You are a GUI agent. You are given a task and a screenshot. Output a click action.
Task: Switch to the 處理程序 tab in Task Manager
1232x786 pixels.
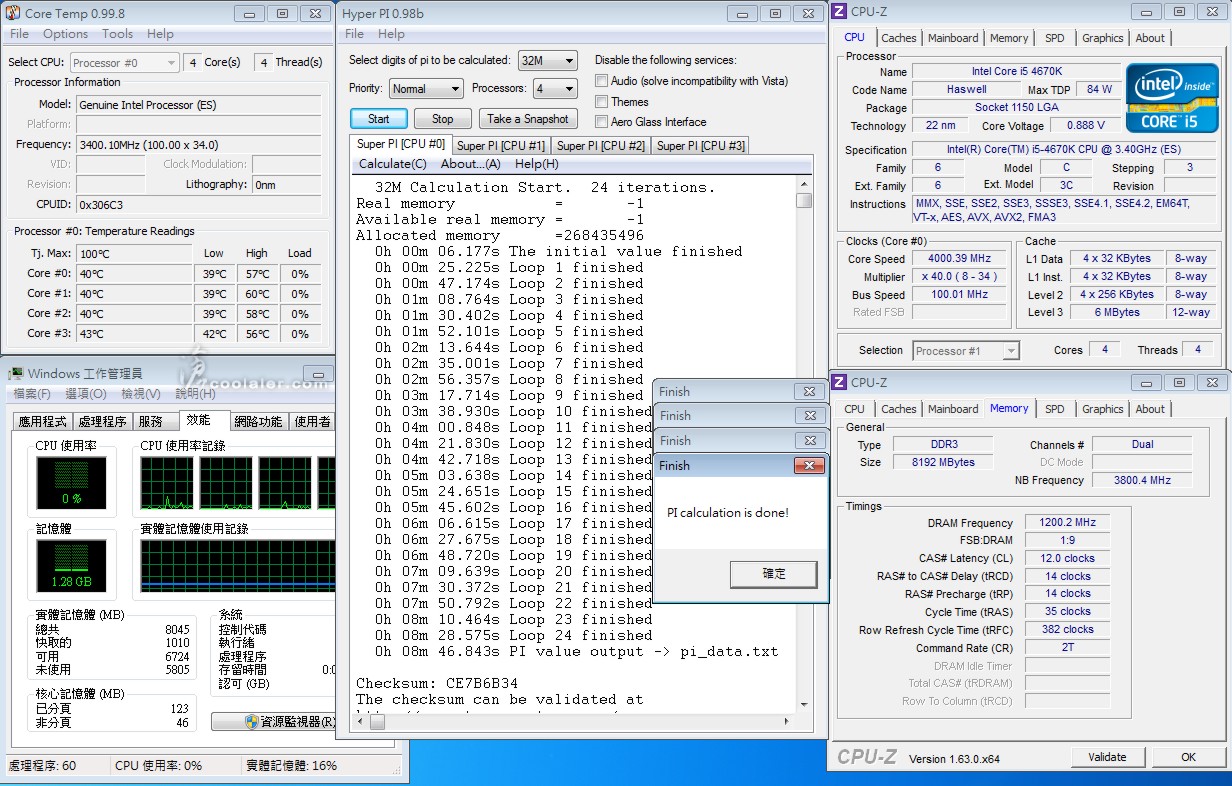103,422
